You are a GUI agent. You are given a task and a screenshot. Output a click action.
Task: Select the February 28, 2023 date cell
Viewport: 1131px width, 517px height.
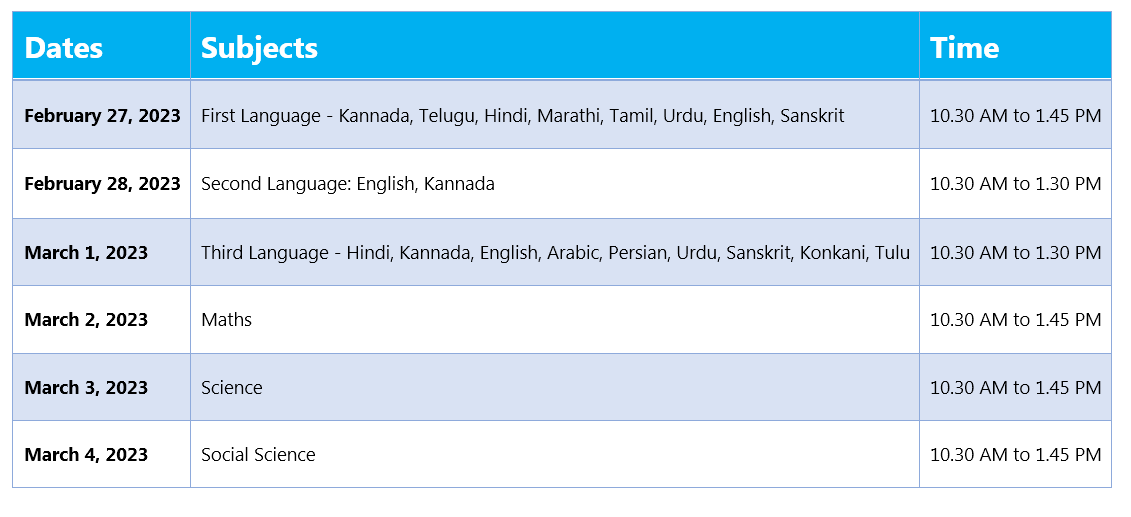[102, 184]
